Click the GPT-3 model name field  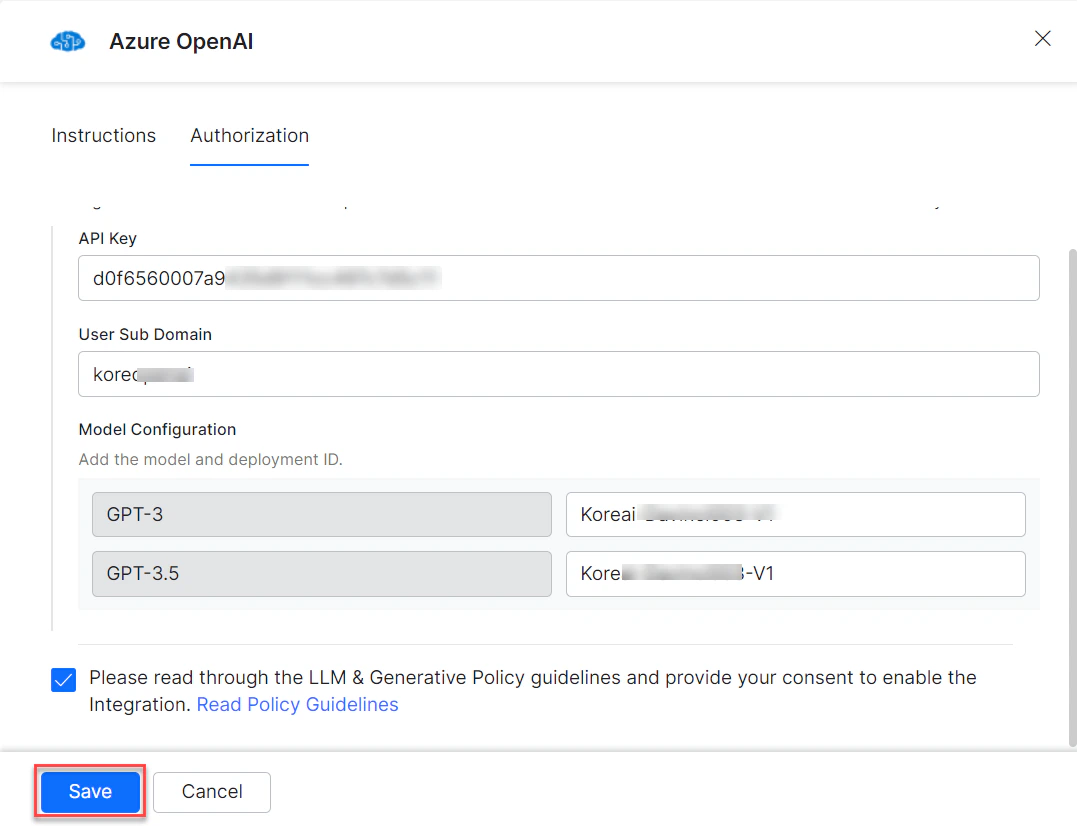point(321,514)
